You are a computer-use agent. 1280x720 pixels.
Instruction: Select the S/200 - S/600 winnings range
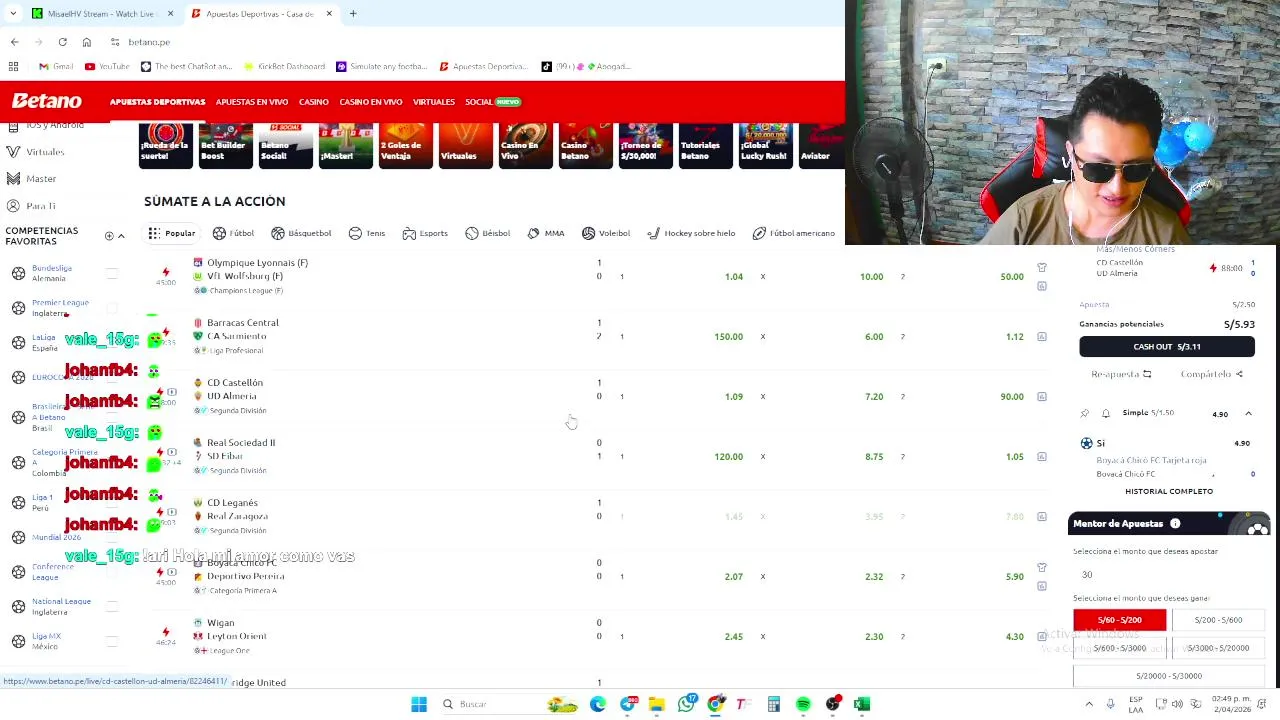[x=1218, y=620]
